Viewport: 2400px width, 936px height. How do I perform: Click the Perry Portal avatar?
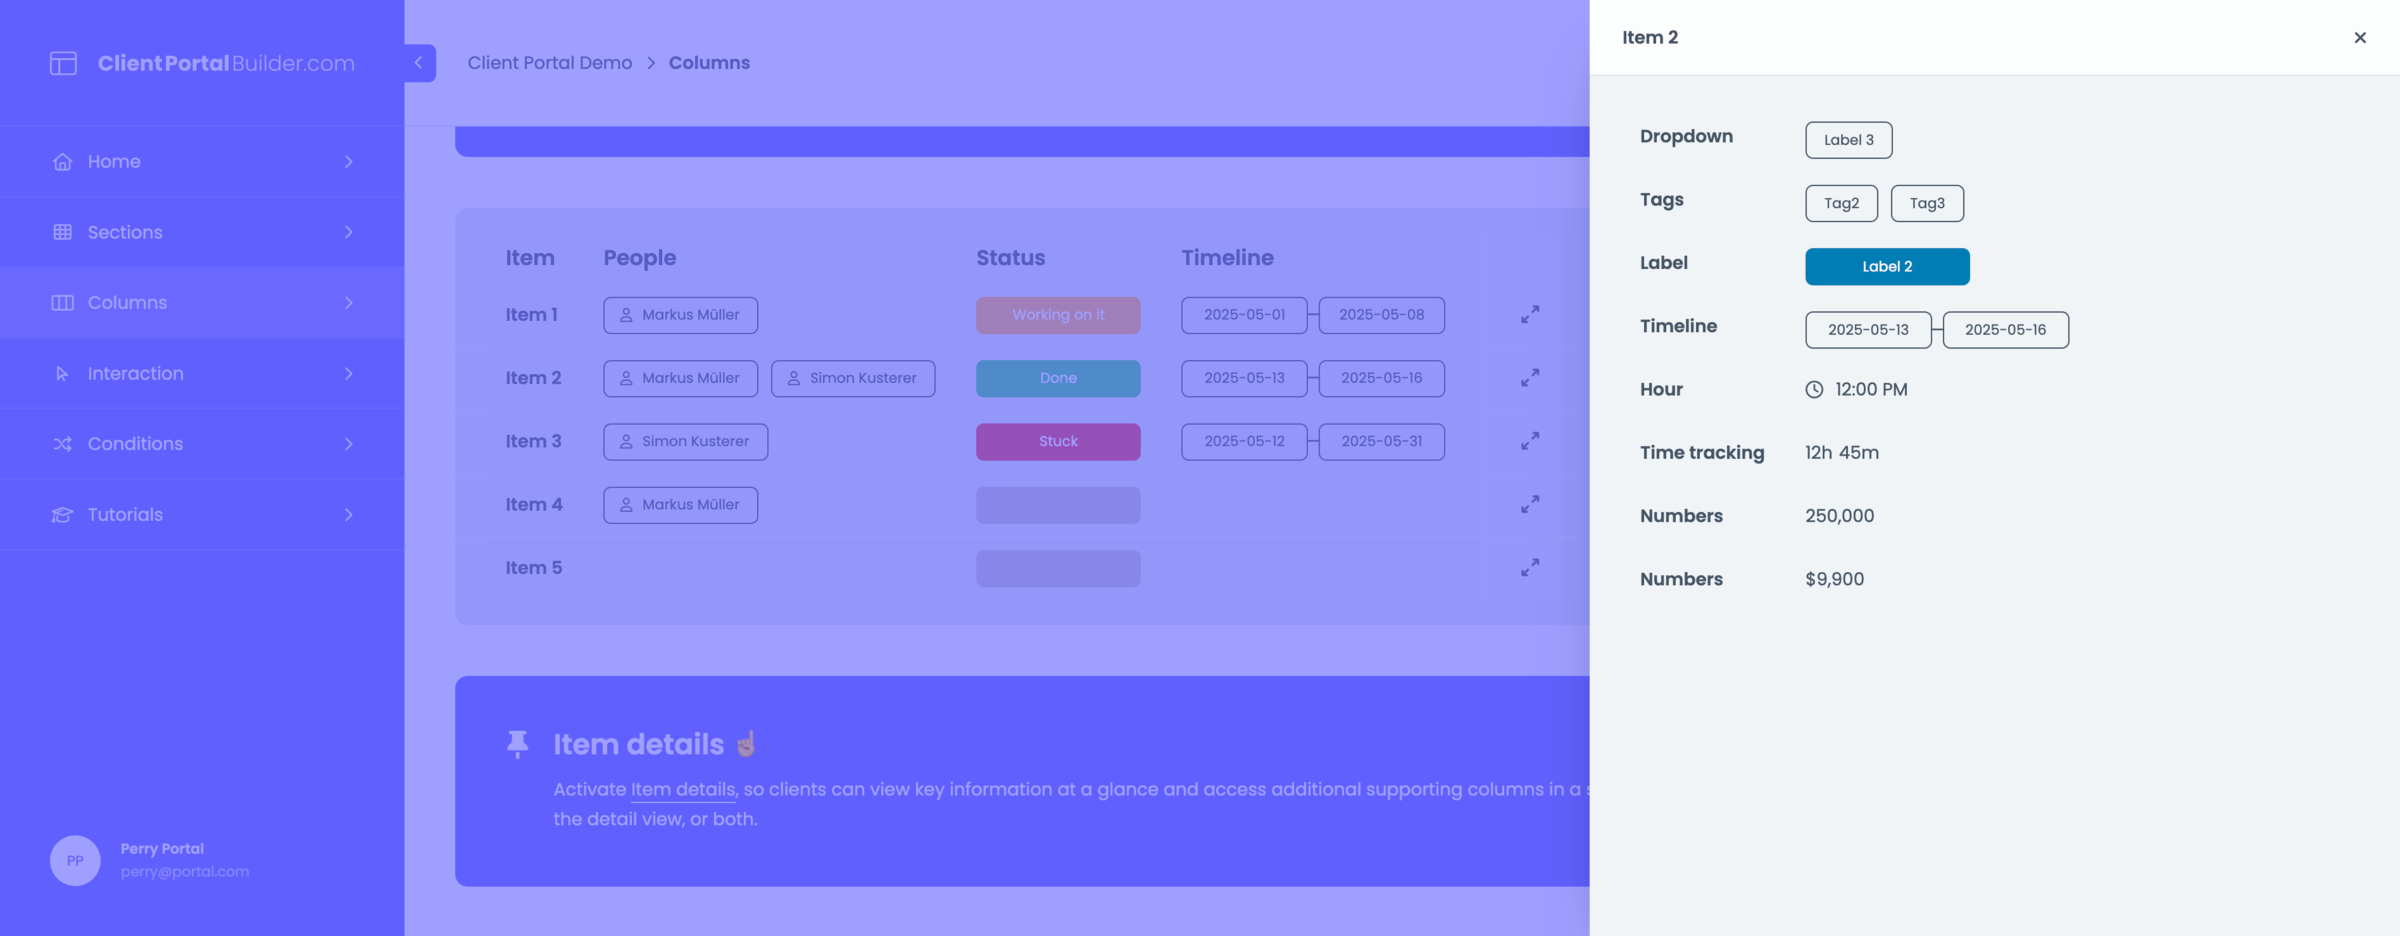(x=75, y=860)
